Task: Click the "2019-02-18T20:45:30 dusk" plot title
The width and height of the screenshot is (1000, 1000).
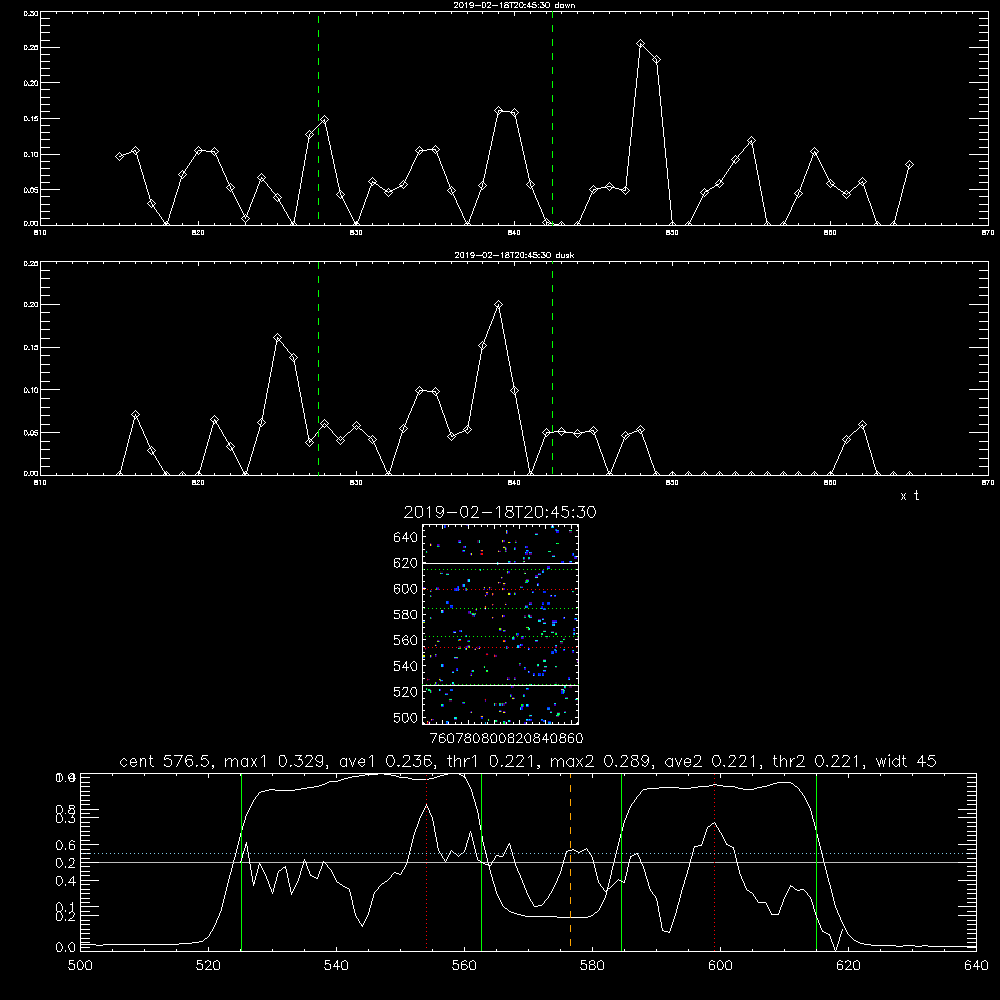Action: point(514,255)
